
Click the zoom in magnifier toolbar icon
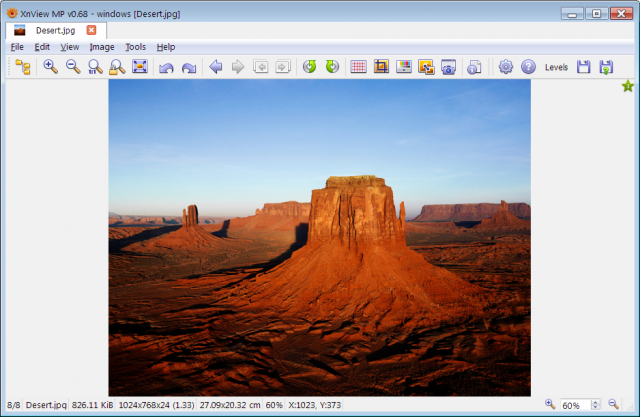51,67
